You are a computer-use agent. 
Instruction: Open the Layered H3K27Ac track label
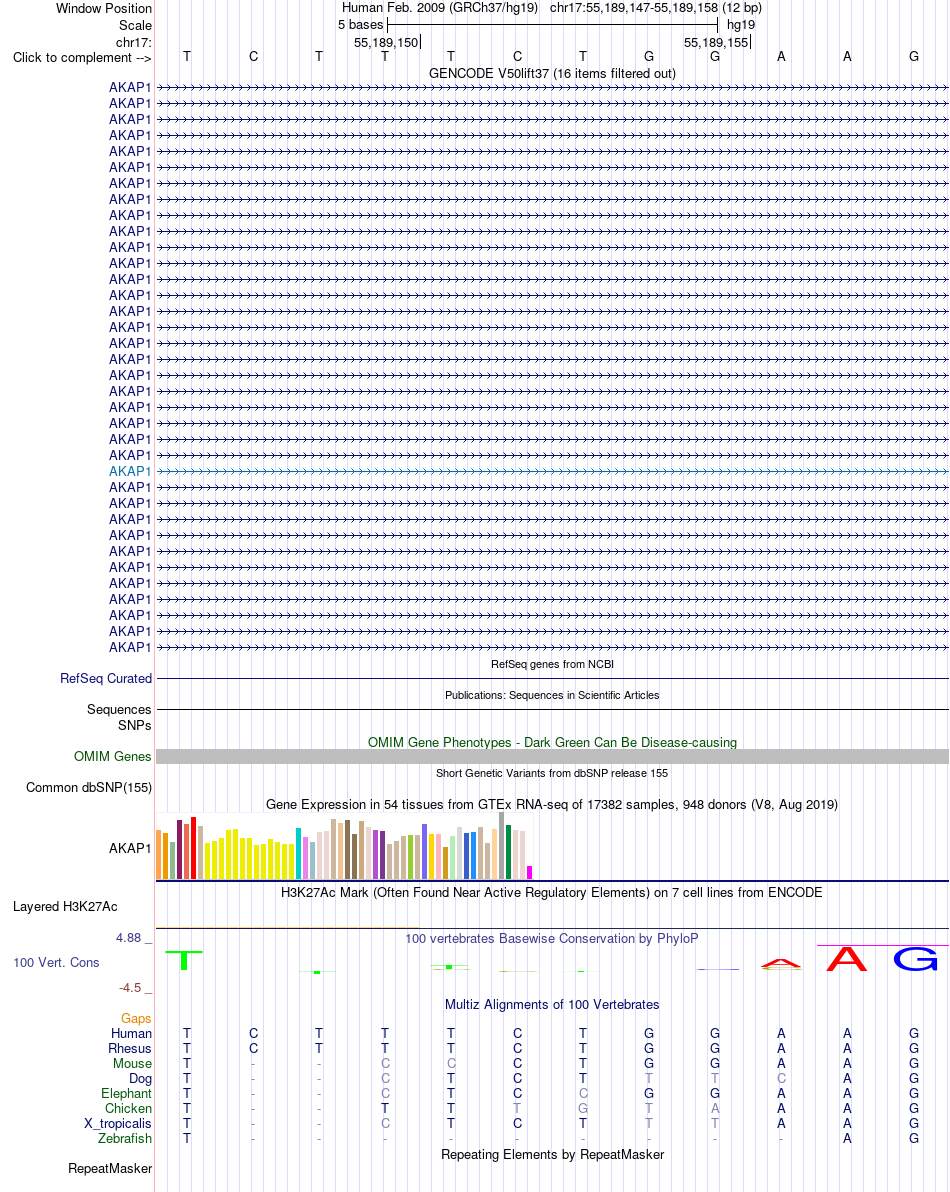point(65,906)
